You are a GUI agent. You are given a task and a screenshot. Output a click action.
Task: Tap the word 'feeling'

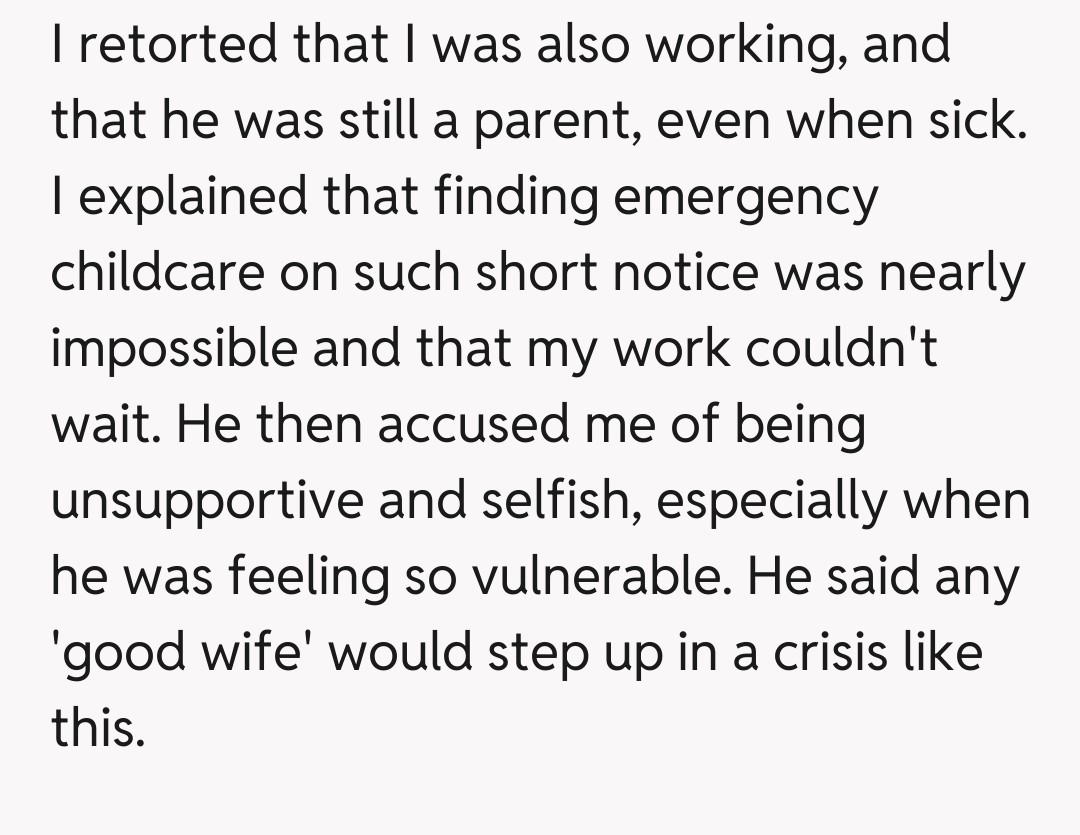pos(308,576)
